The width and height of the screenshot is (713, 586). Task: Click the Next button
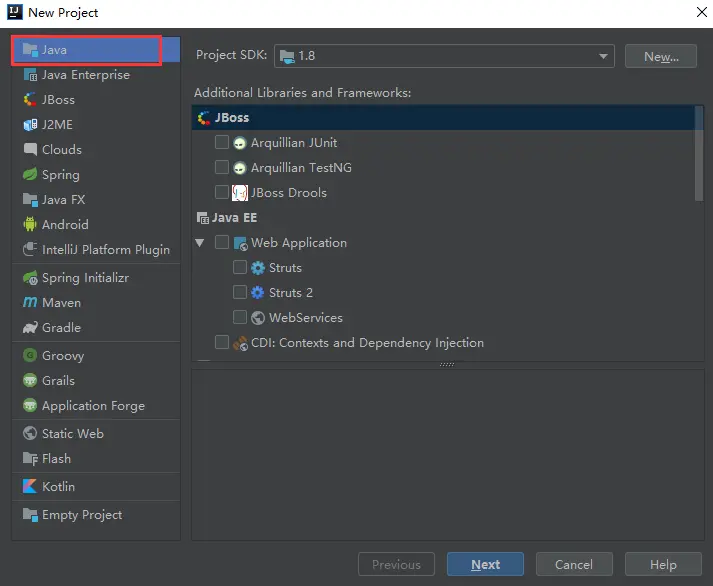click(x=485, y=564)
